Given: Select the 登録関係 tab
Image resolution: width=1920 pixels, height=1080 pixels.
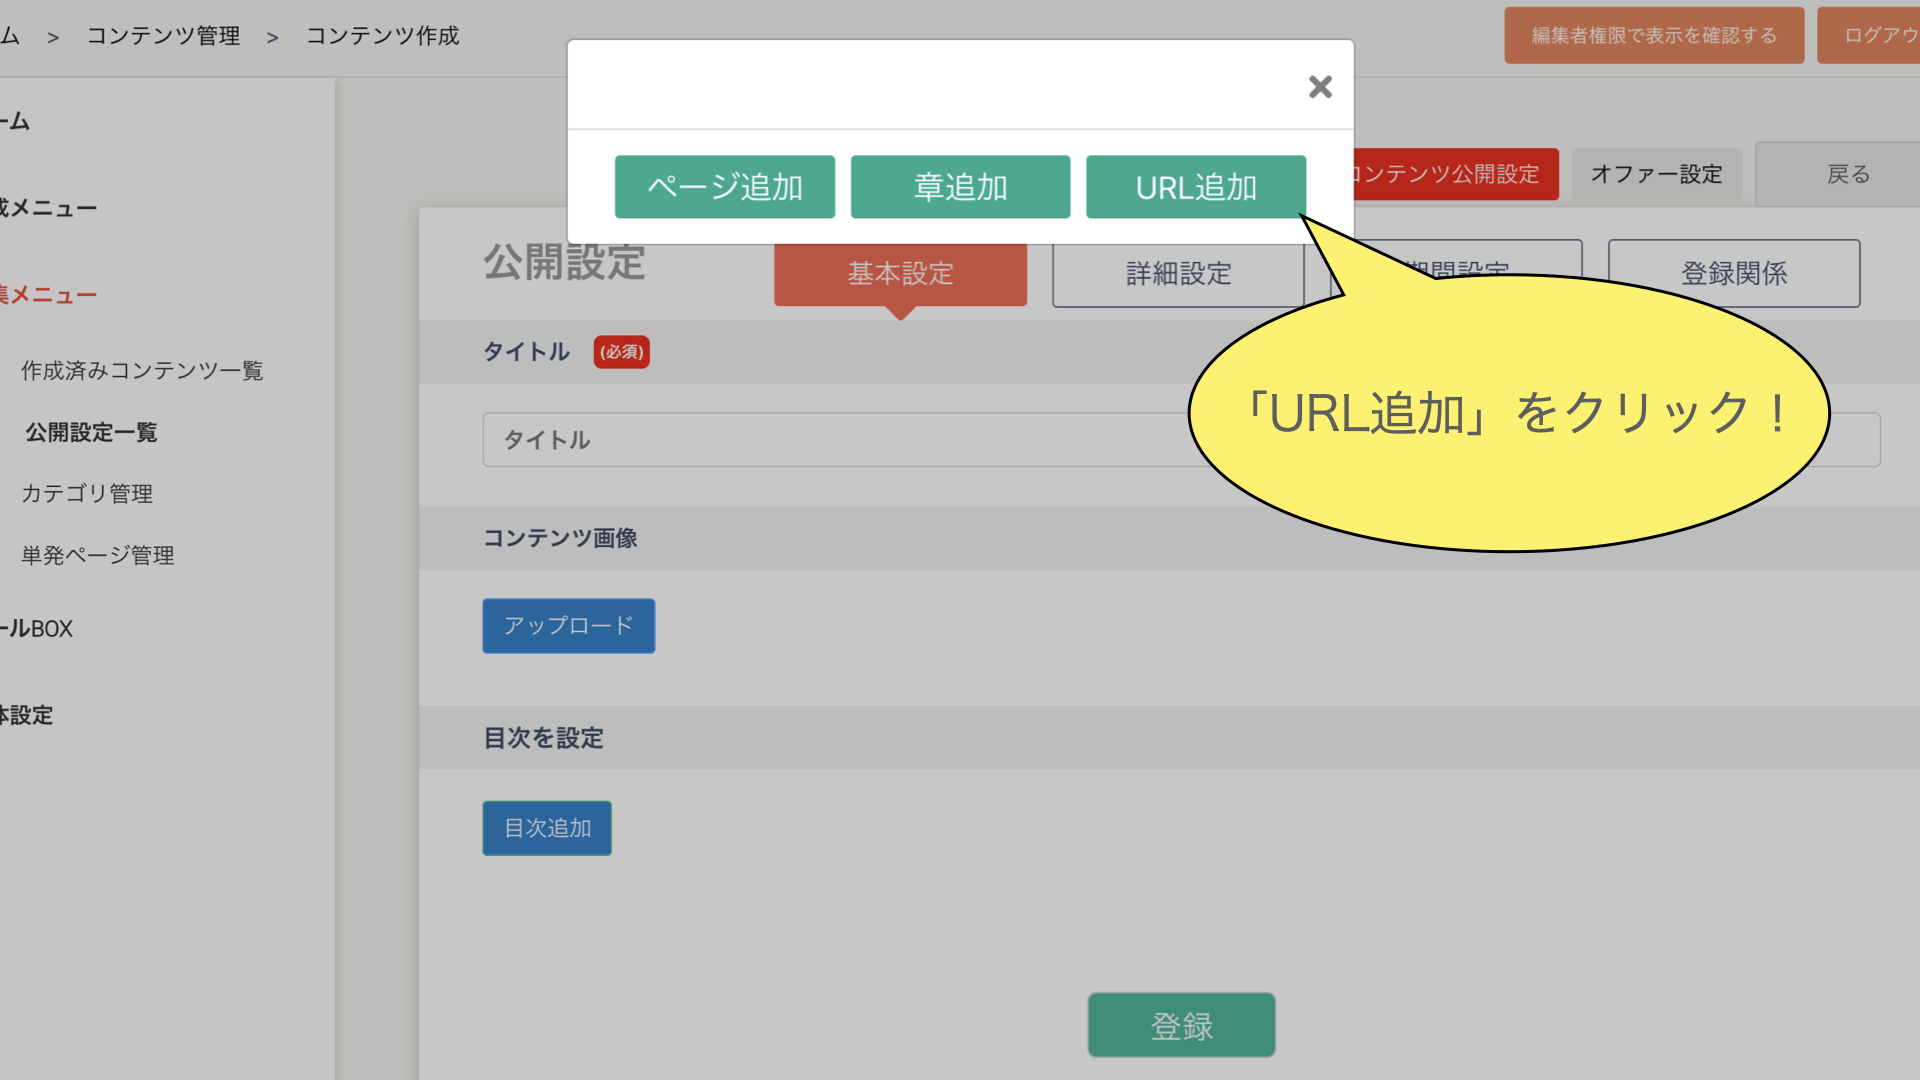Looking at the screenshot, I should [1733, 274].
